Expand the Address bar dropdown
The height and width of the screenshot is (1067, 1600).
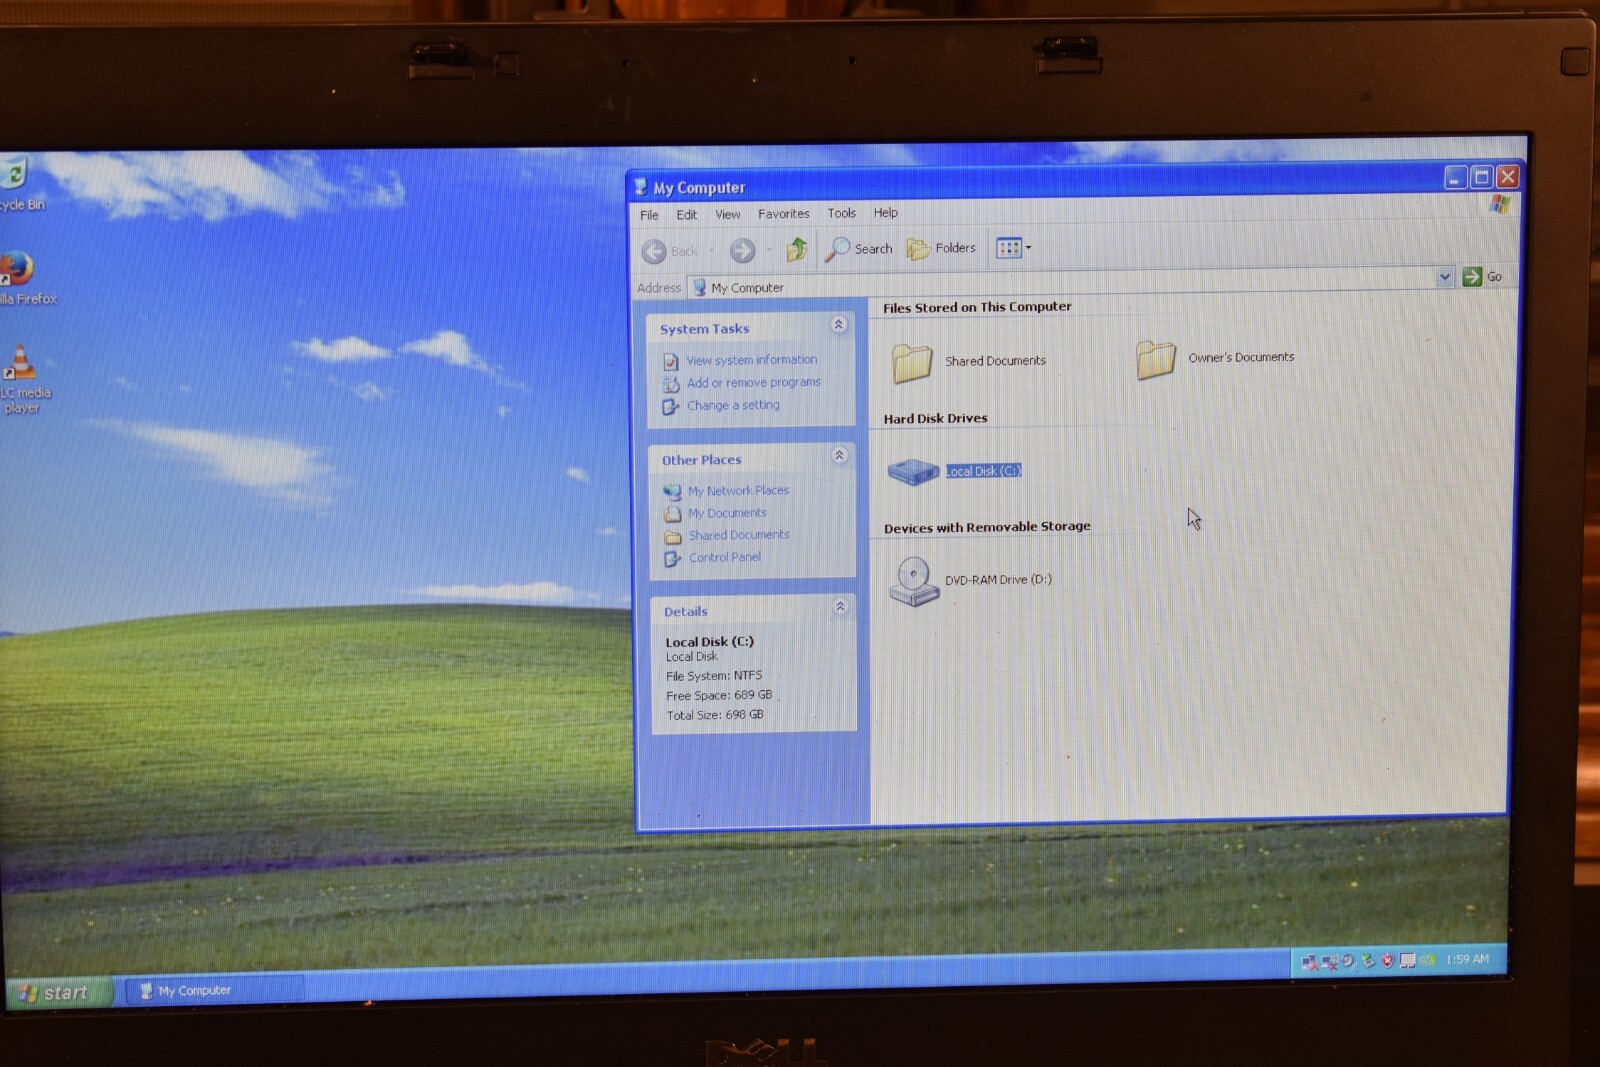tap(1445, 277)
